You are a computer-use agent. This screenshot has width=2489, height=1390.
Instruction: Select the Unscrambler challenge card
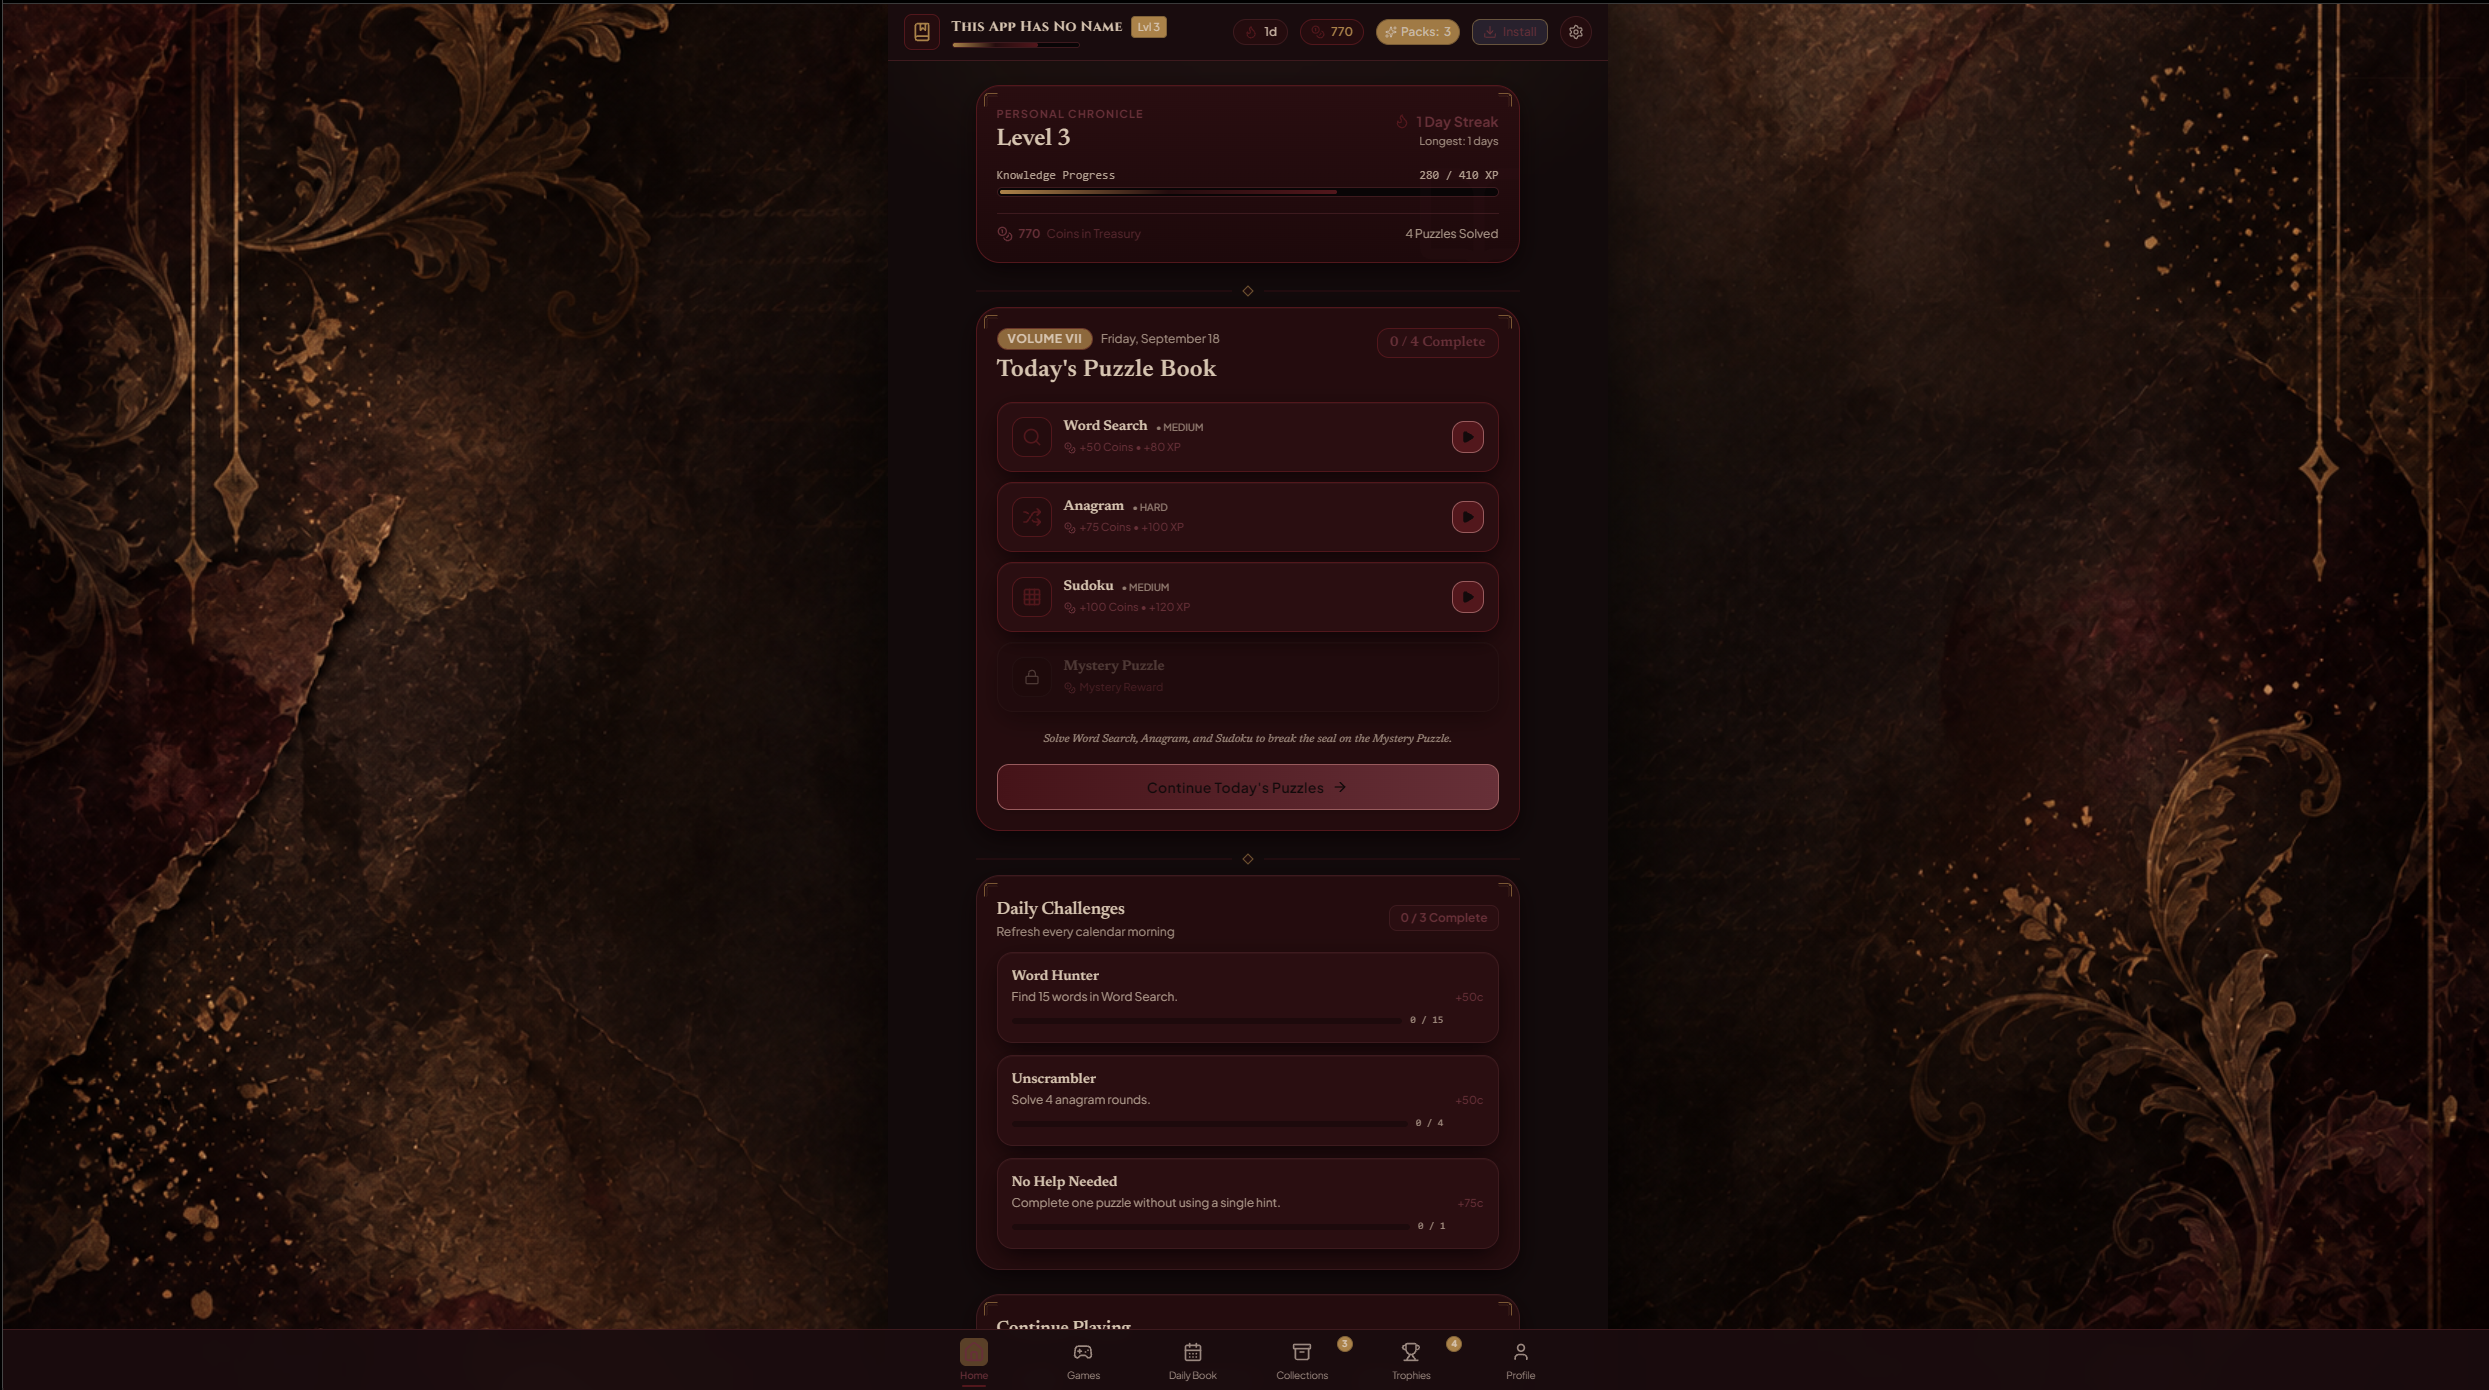click(1247, 1100)
